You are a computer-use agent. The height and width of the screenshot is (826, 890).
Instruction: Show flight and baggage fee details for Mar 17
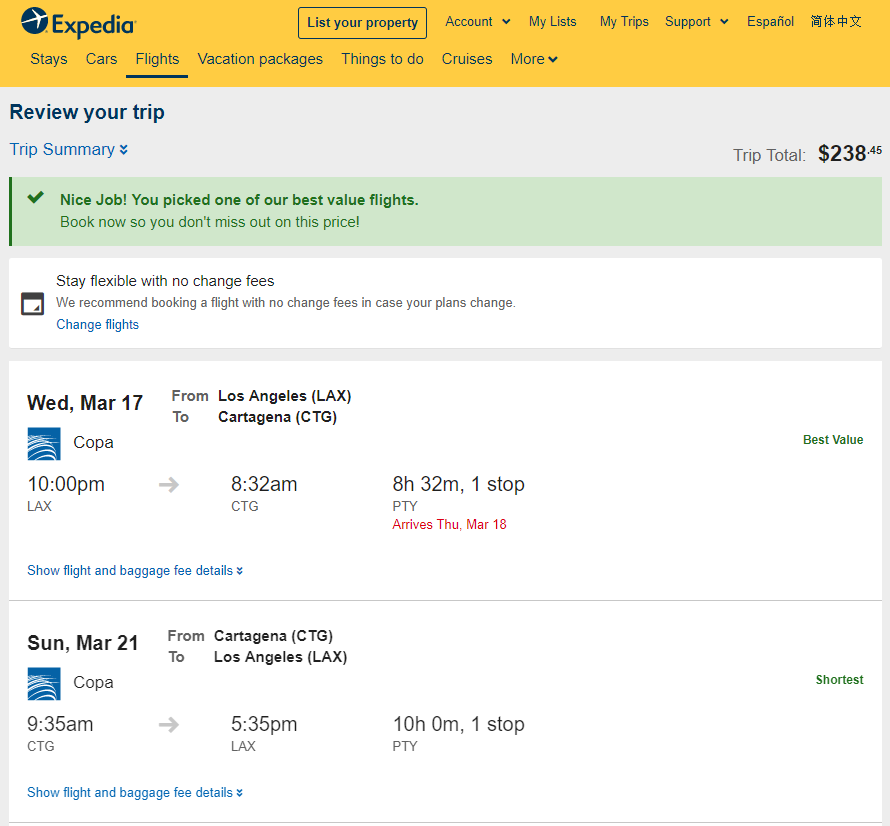[135, 570]
